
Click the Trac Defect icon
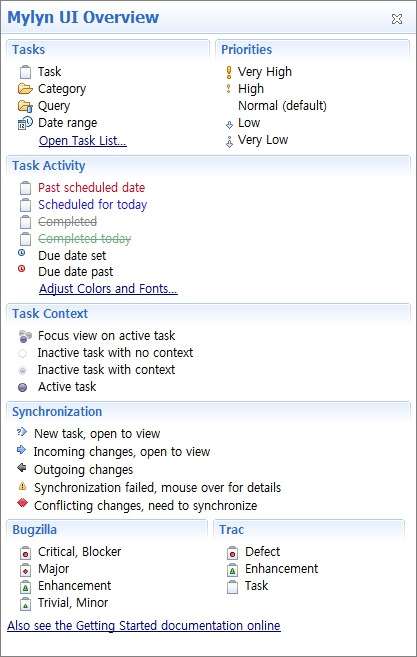(x=232, y=553)
